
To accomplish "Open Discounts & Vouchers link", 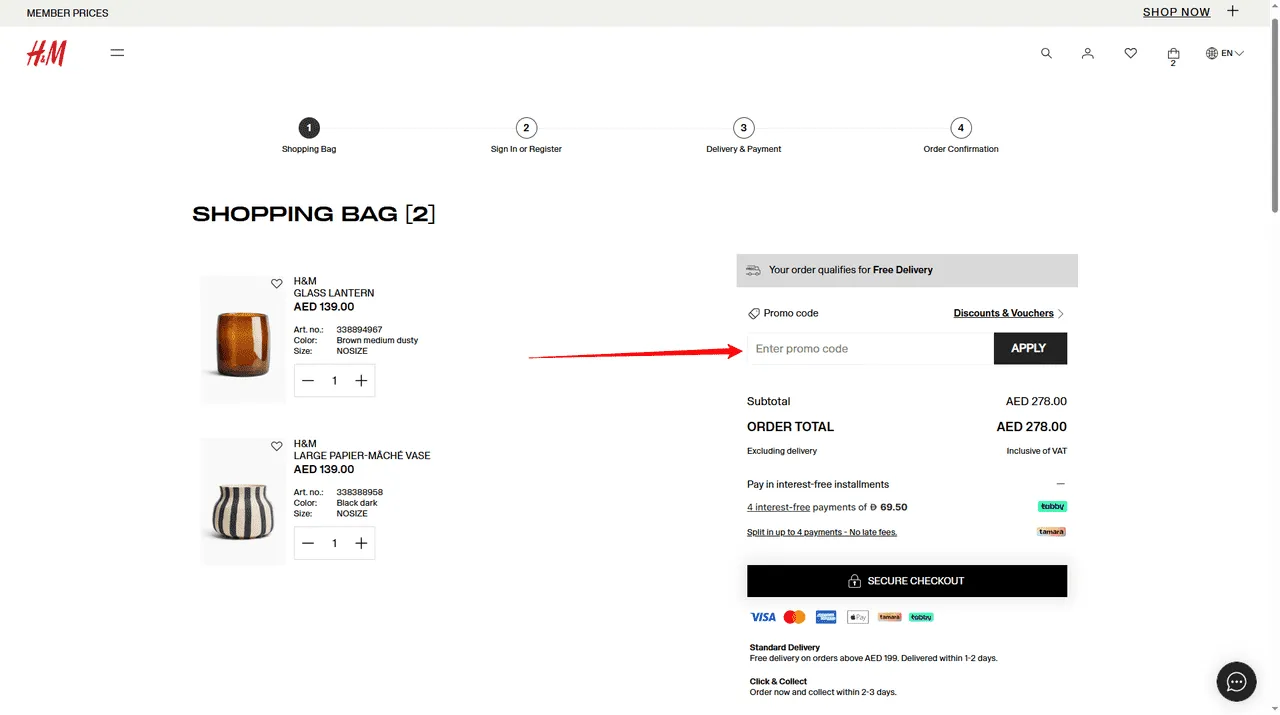I will (x=1003, y=313).
